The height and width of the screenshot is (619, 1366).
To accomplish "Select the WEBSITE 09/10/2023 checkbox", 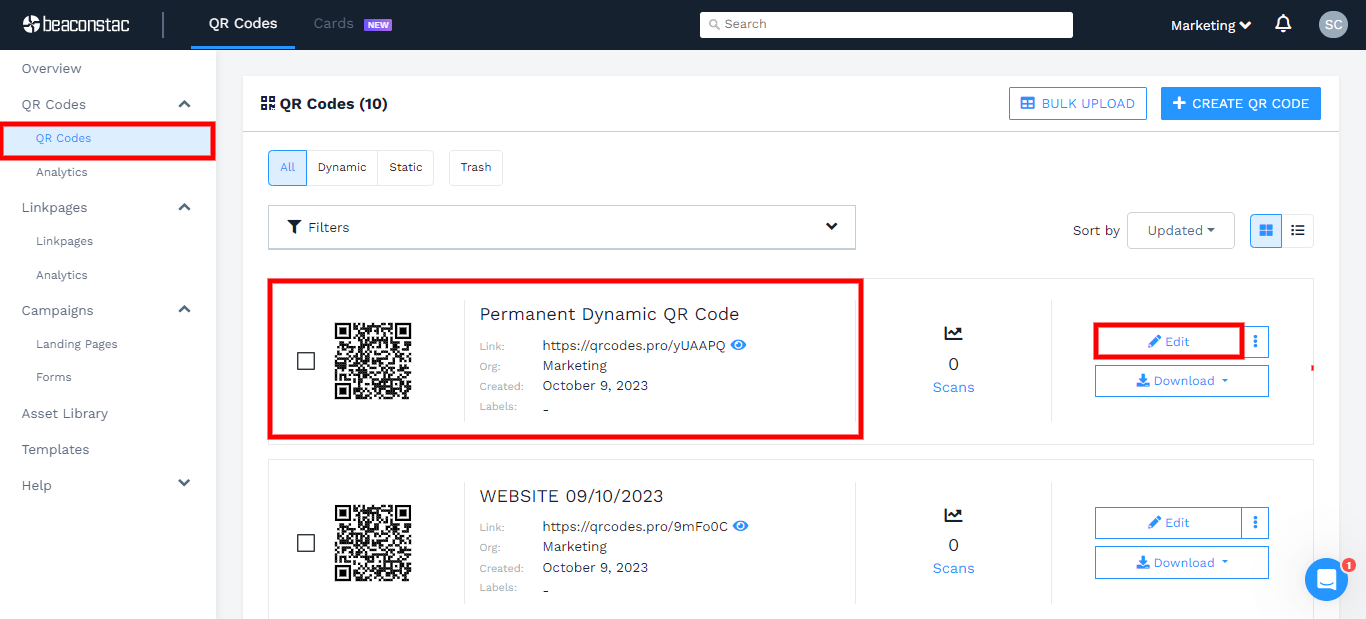I will pos(306,542).
